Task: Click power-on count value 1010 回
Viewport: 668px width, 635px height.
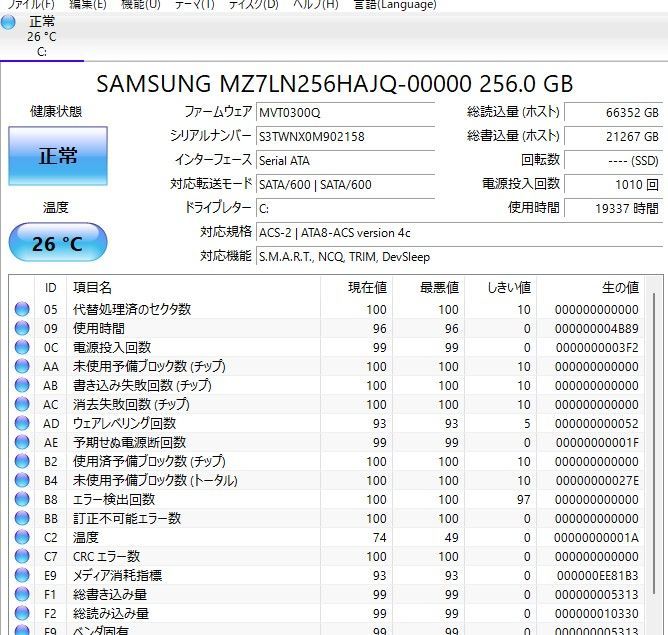Action: tap(613, 184)
